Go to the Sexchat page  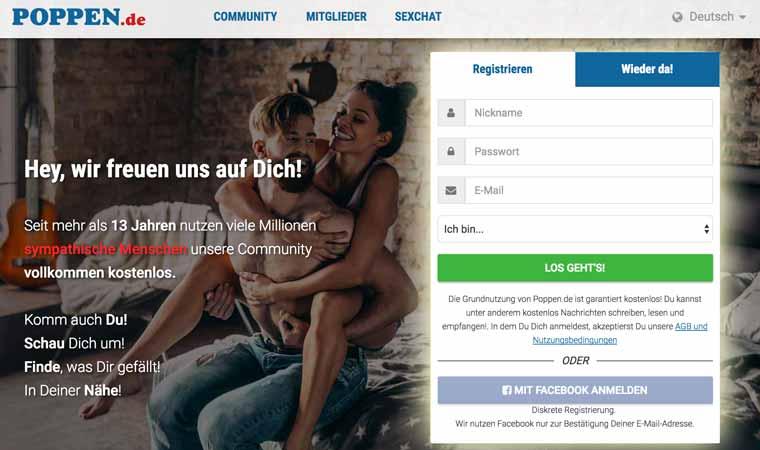tap(418, 16)
